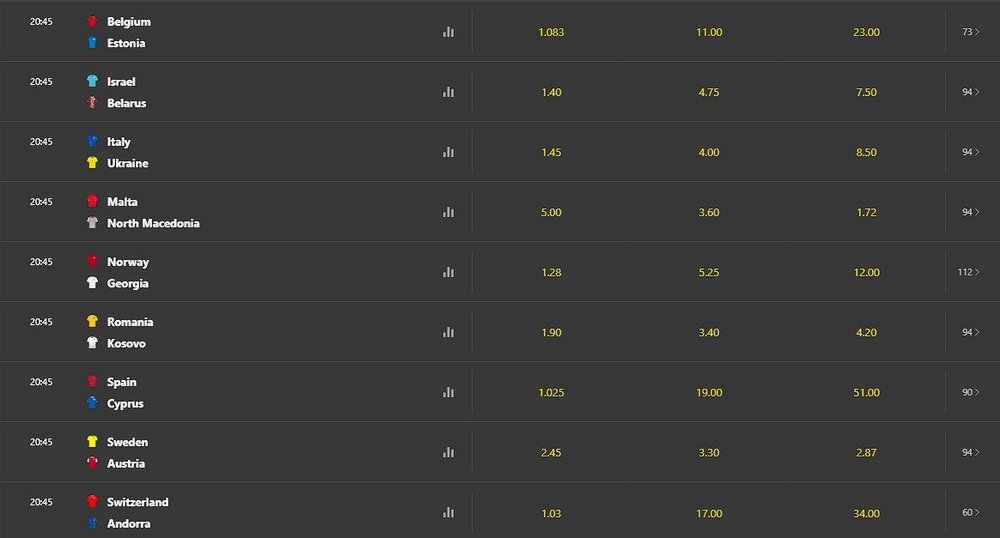The width and height of the screenshot is (1000, 538).
Task: Choose Austria win odds 2.87
Action: [867, 452]
